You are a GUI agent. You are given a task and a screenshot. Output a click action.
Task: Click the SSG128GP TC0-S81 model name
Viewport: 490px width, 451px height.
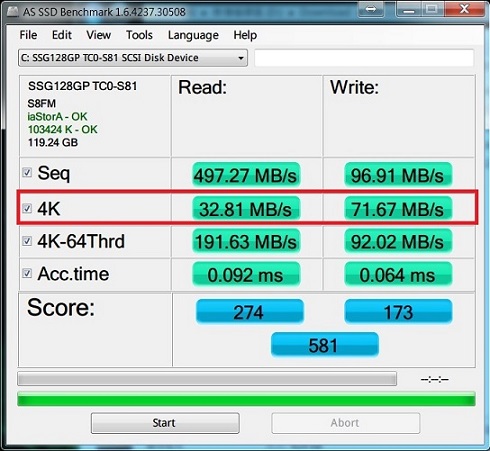coord(83,86)
